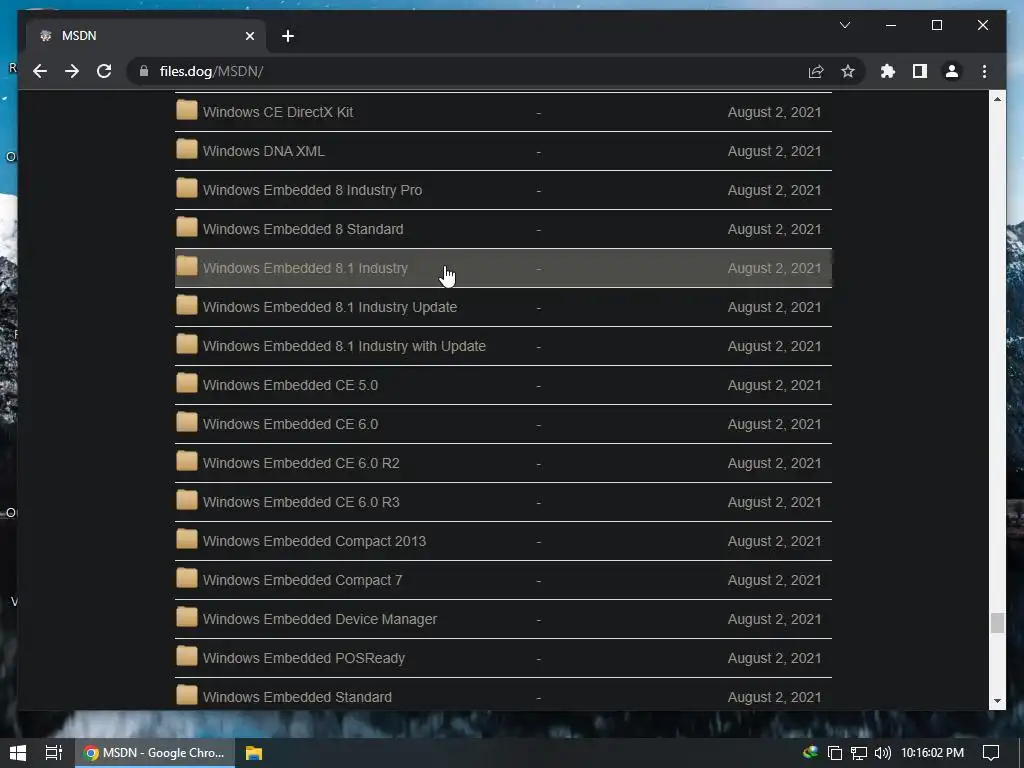This screenshot has width=1024, height=768.
Task: Open the Extensions puzzle menu
Action: (888, 71)
